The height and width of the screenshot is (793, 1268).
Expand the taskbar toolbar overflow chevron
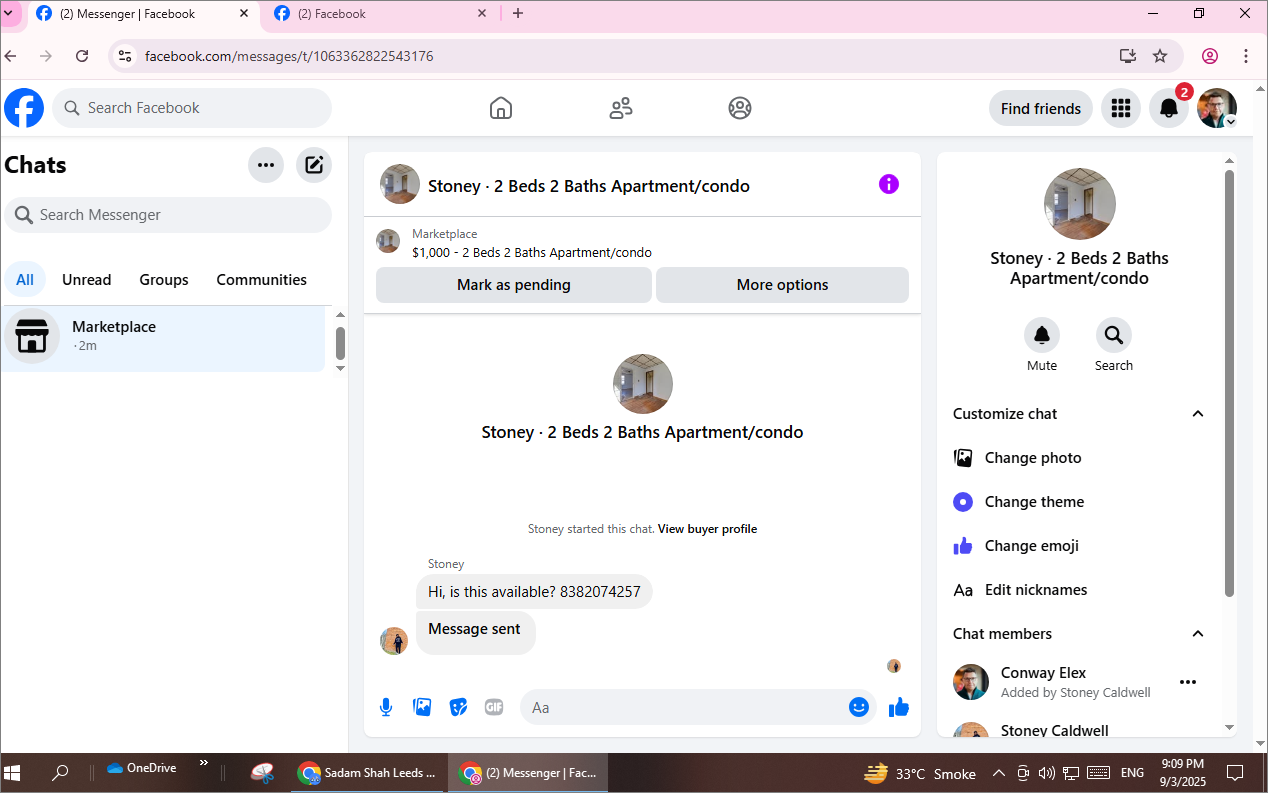coord(204,763)
